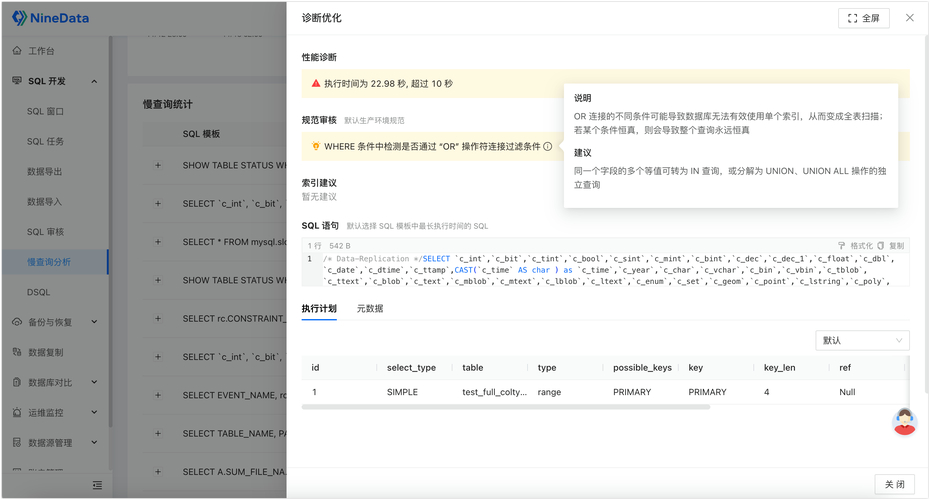Select the 慢查询分析 menu item

[56, 262]
